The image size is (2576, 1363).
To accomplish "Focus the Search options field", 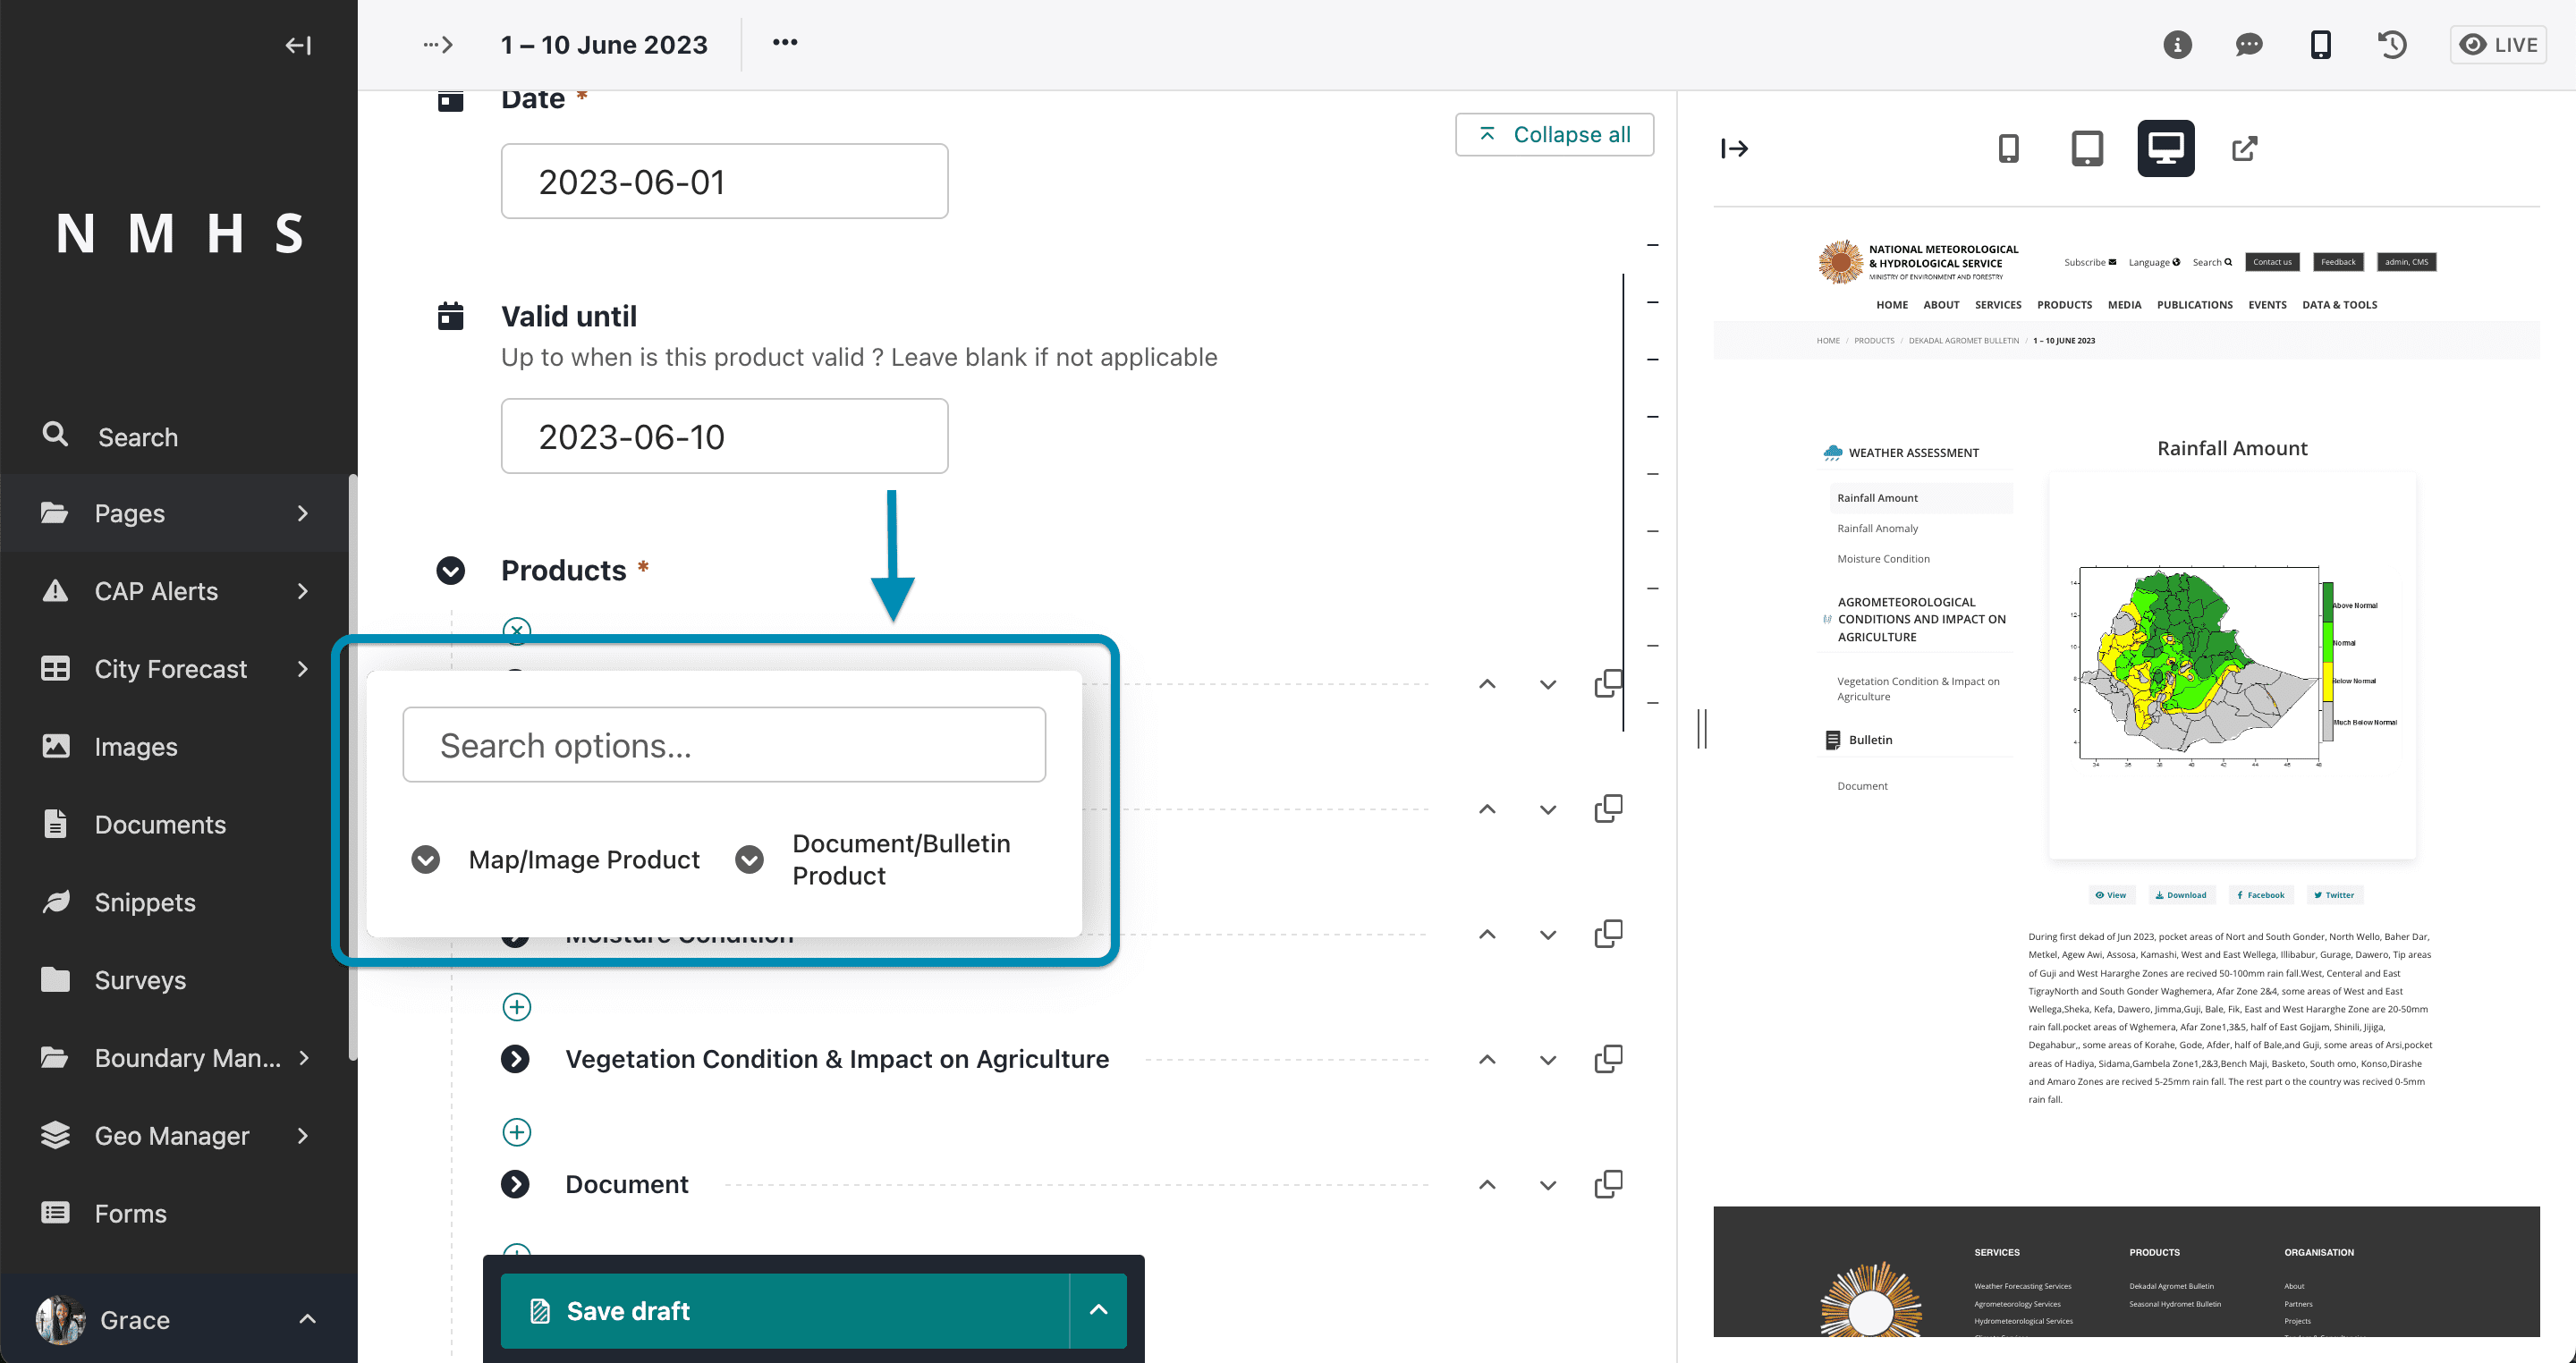I will 724,745.
